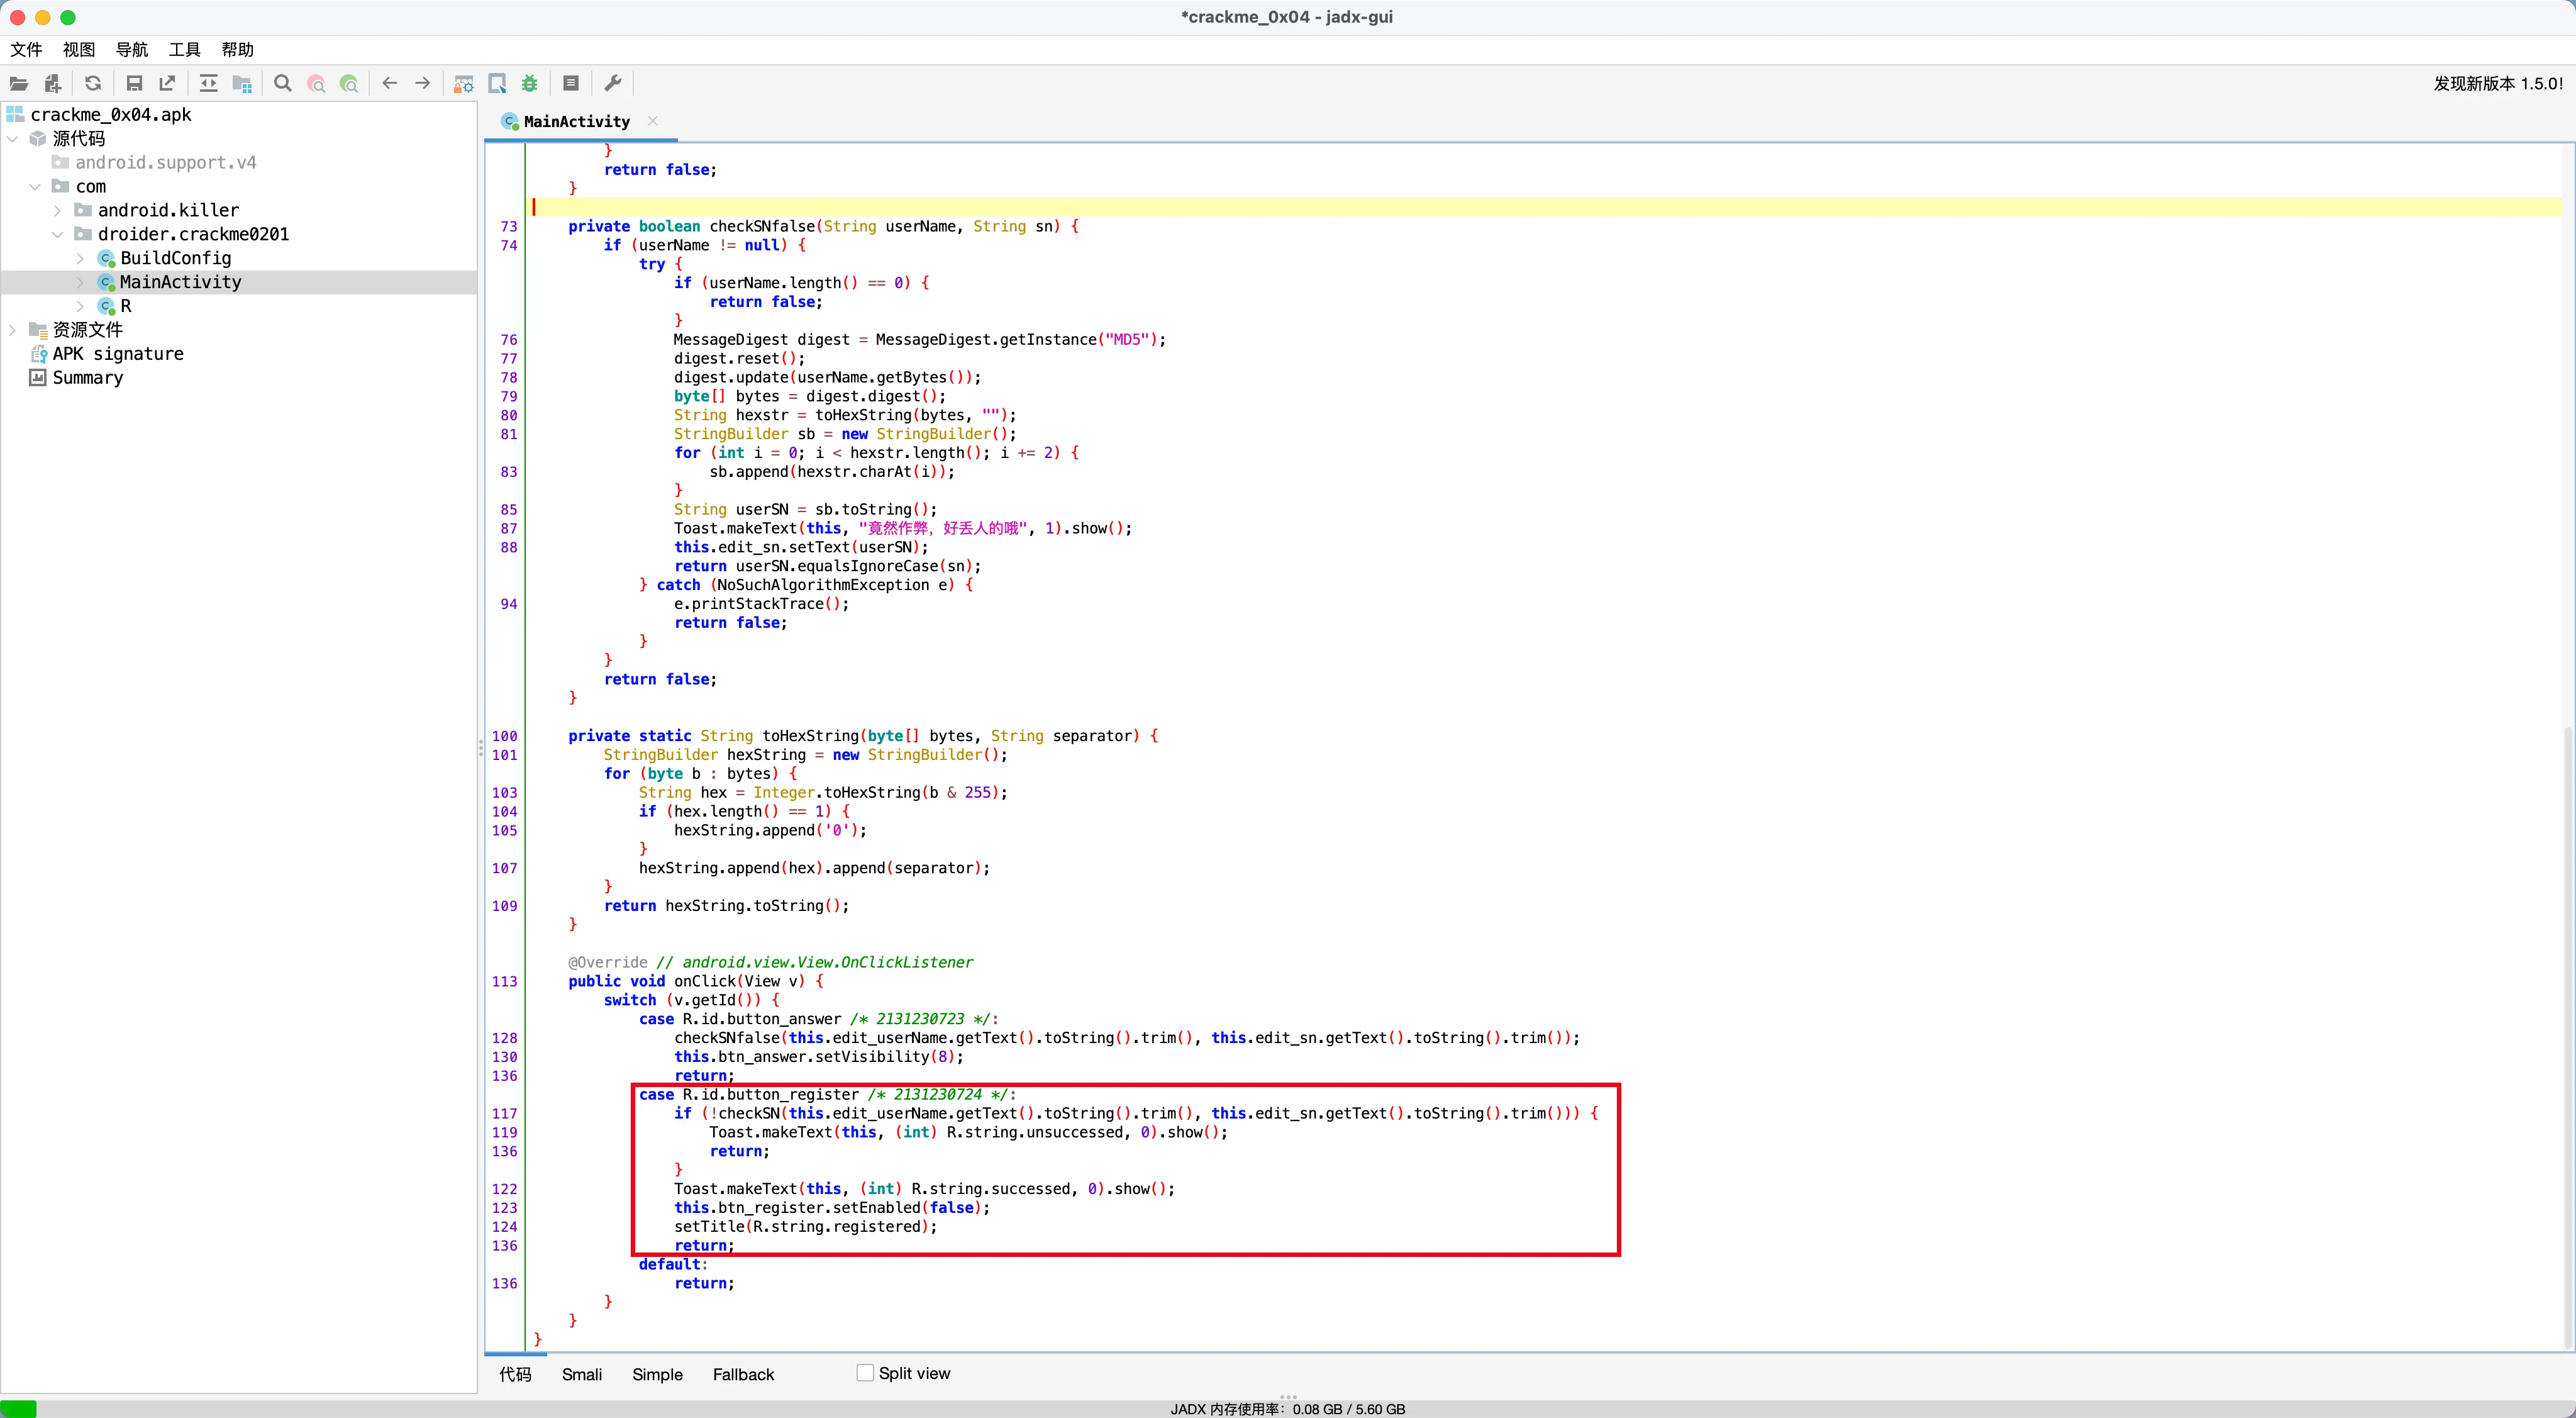Open the log viewer icon
Image resolution: width=2576 pixels, height=1418 pixels.
(x=571, y=84)
